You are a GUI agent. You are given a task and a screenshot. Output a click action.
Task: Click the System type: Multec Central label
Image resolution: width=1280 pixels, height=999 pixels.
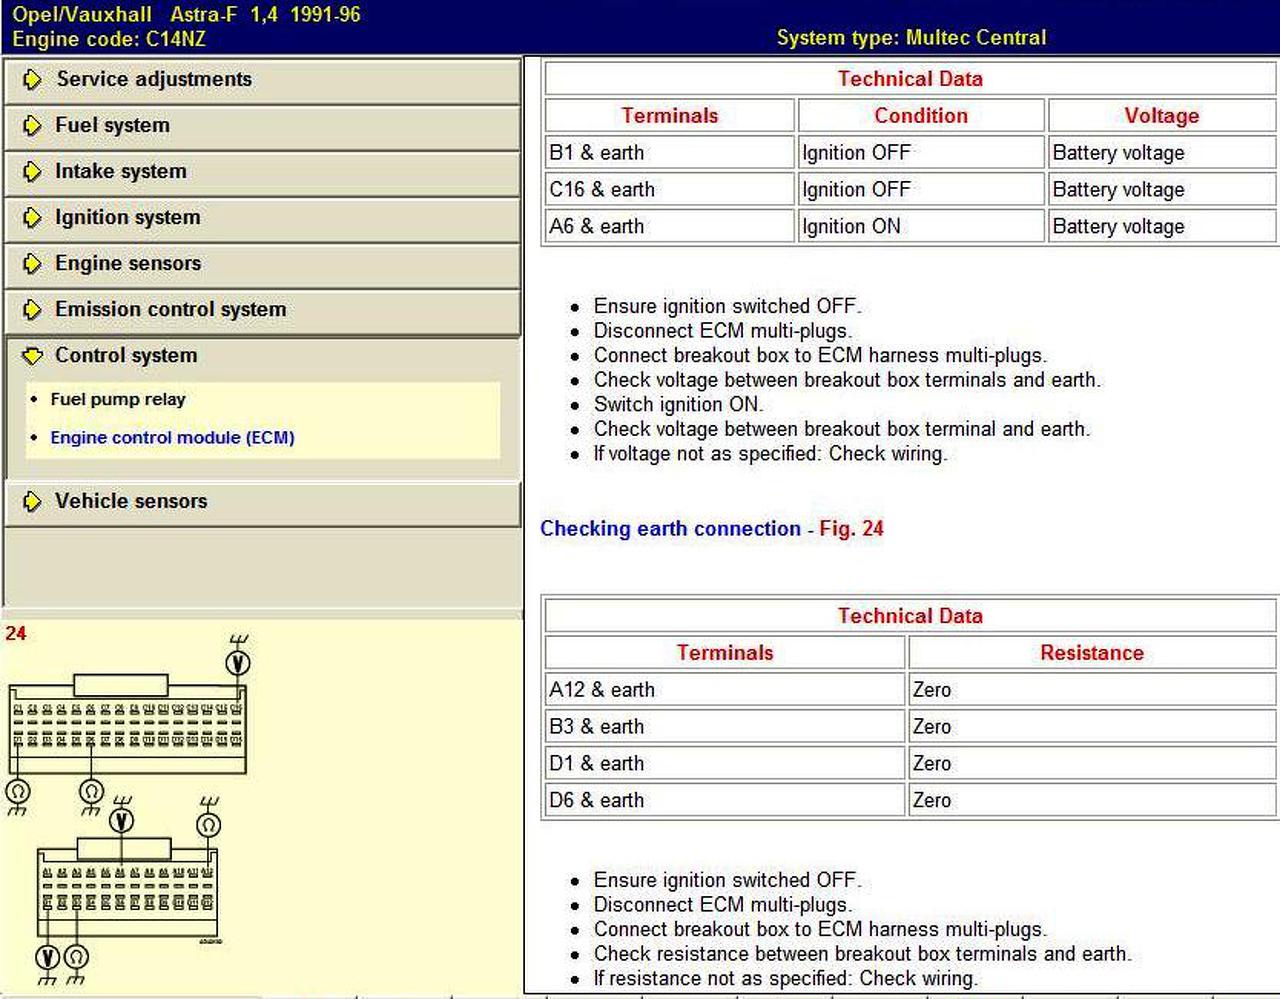(911, 38)
